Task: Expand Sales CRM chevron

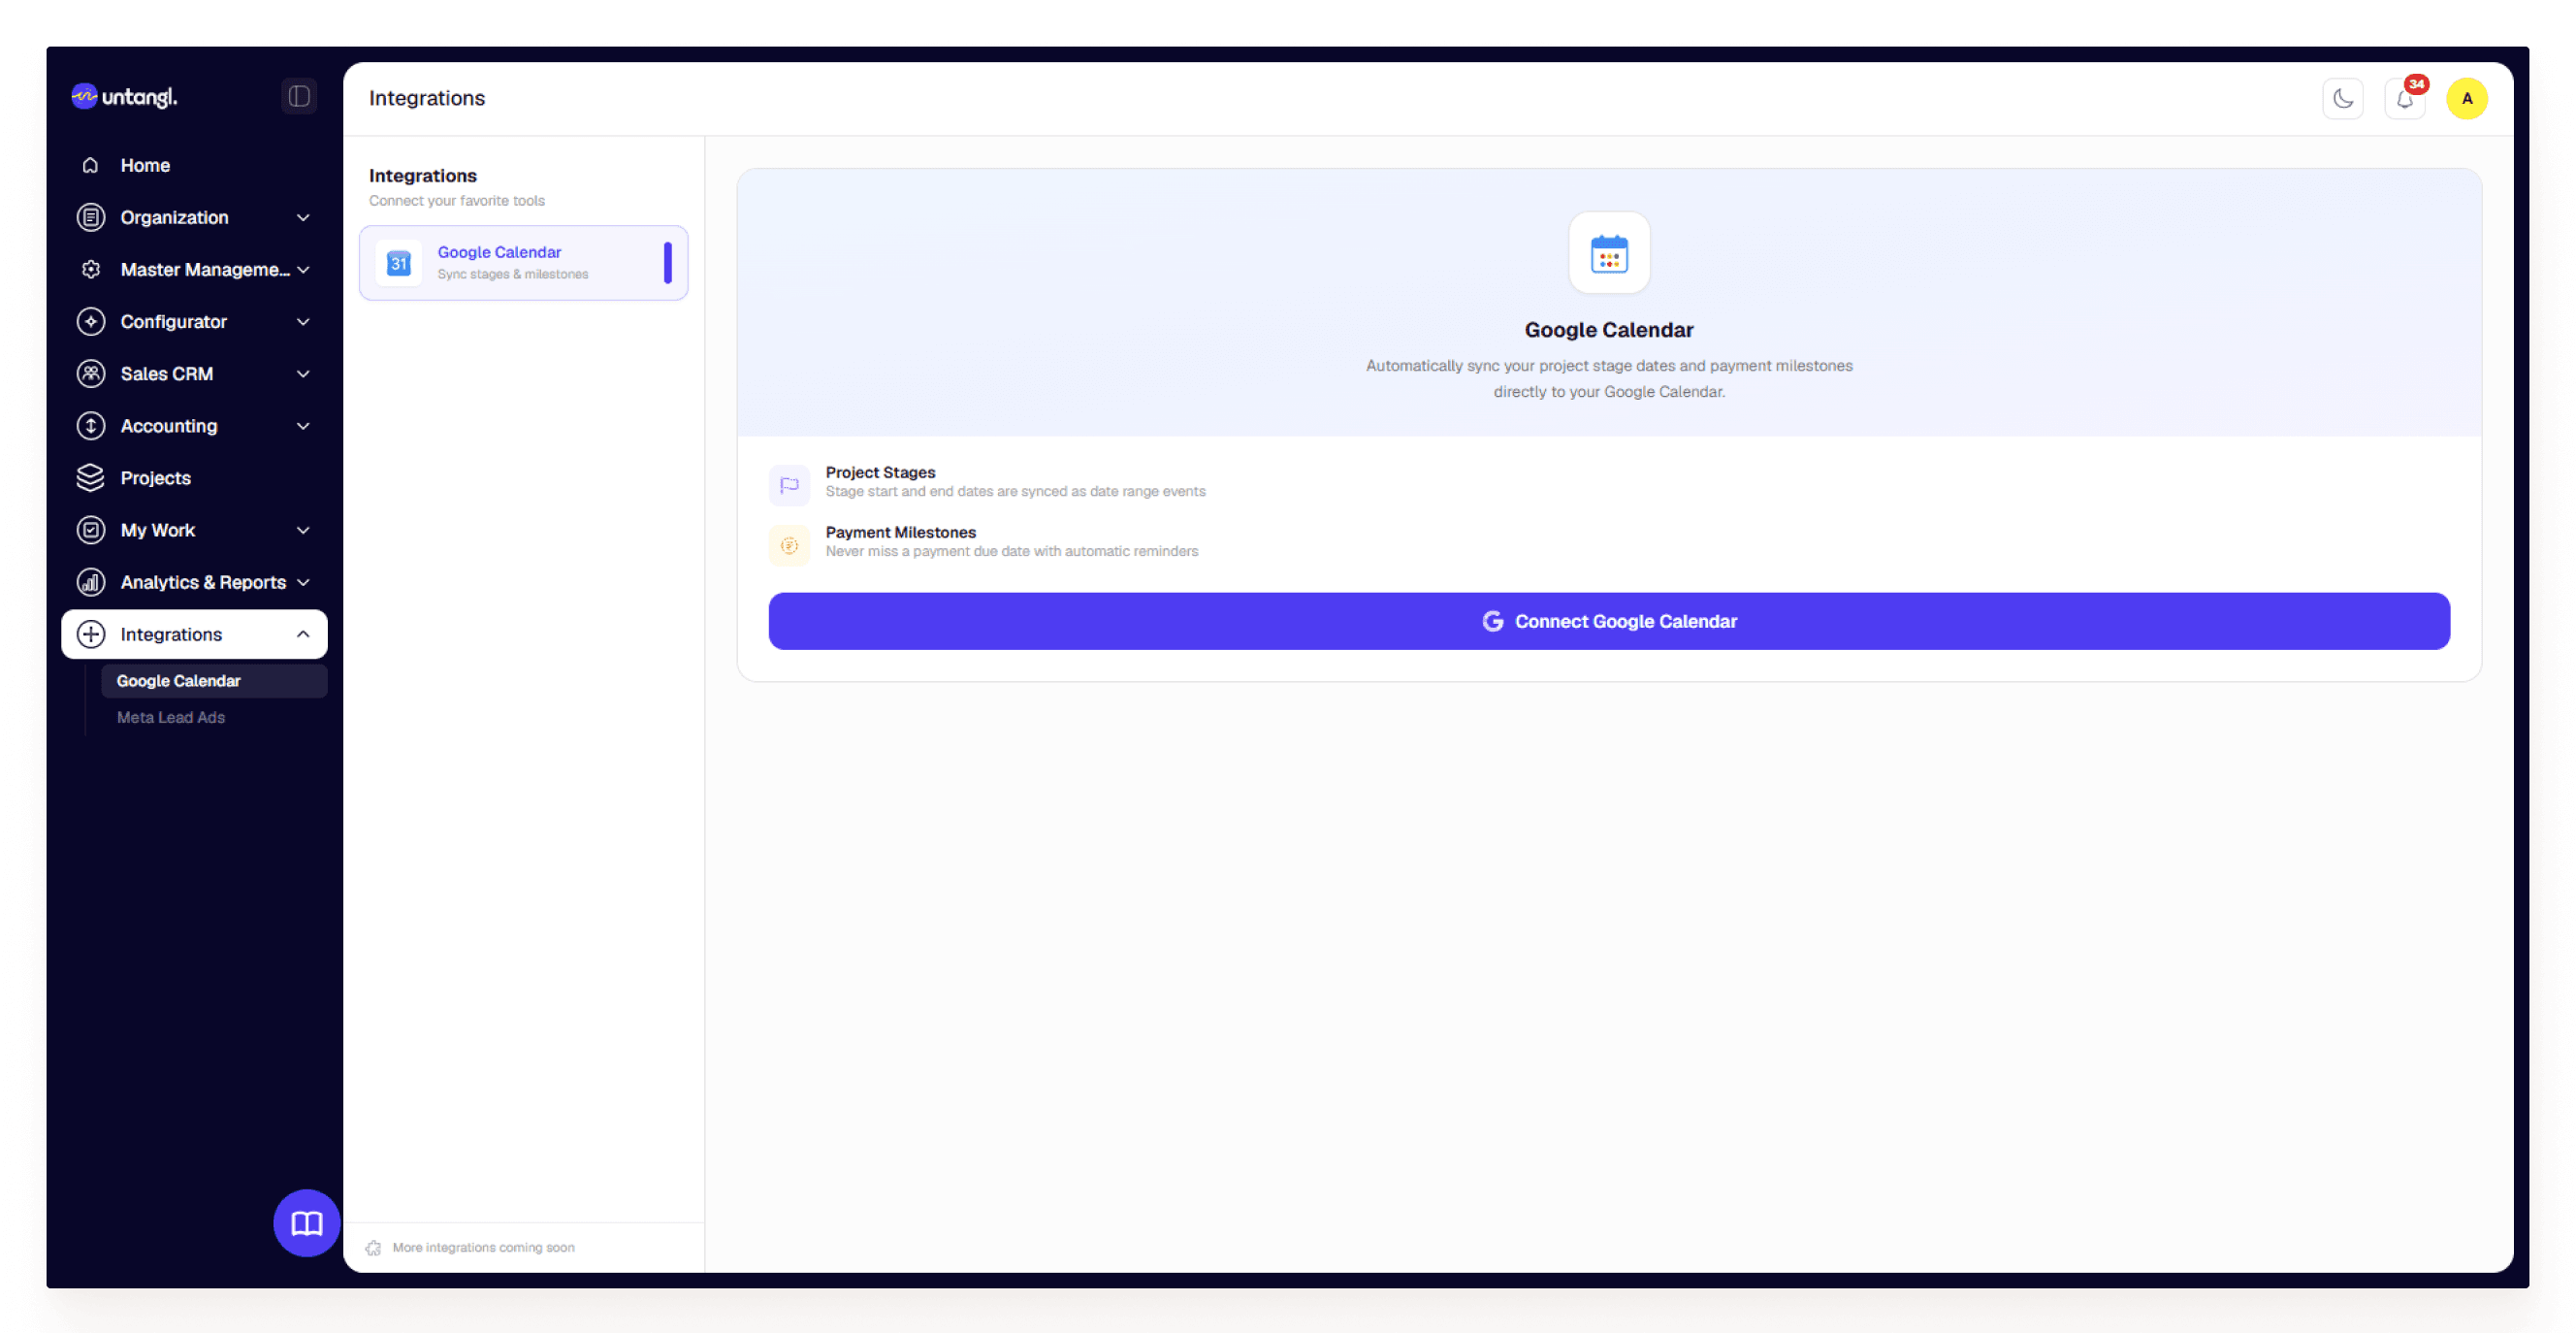Action: click(x=303, y=373)
